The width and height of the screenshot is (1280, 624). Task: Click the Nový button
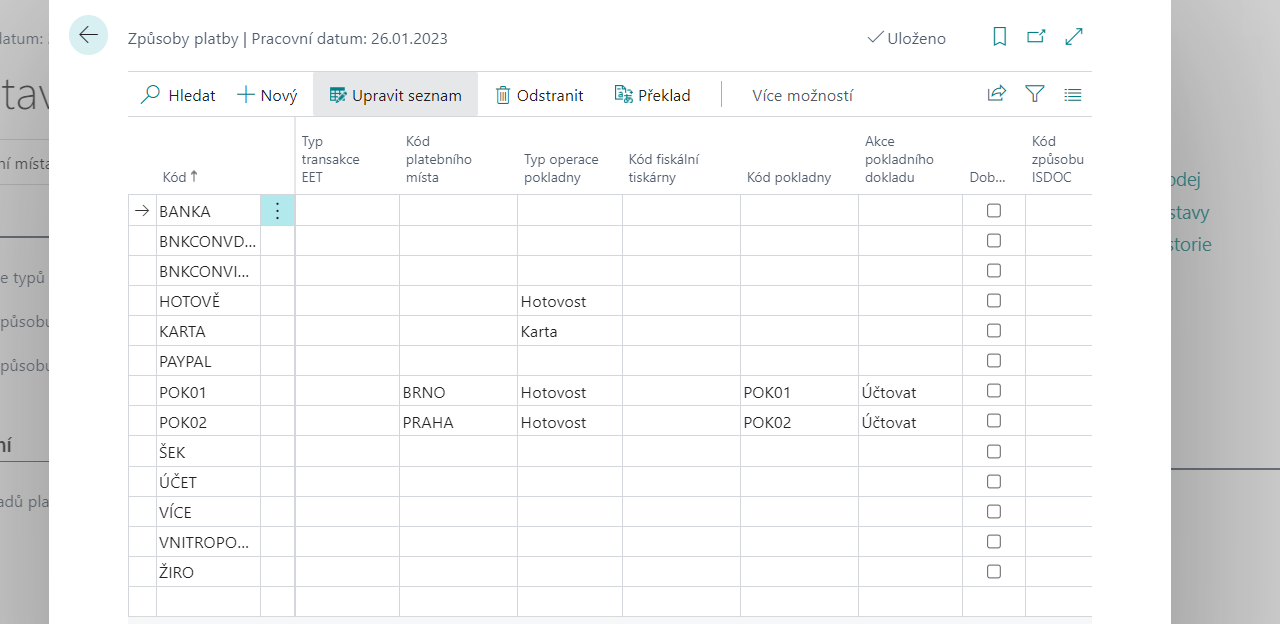point(267,96)
